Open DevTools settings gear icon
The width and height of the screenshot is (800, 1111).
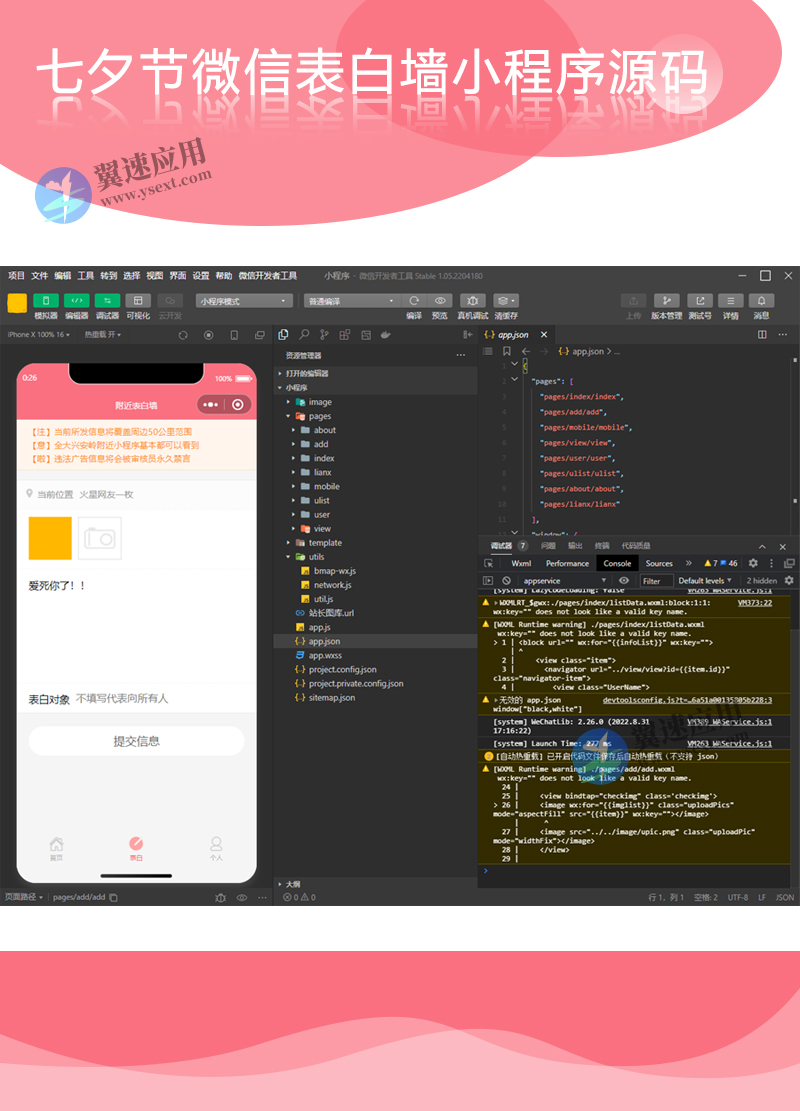click(x=753, y=563)
